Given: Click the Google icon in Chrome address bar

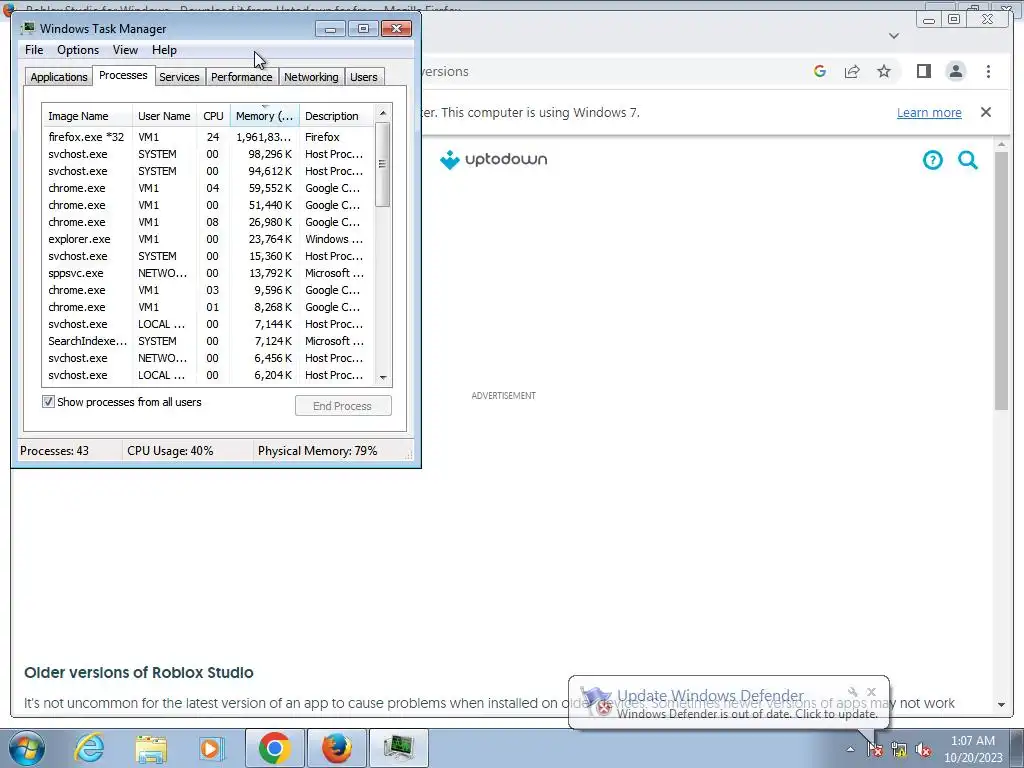Looking at the screenshot, I should coord(820,71).
